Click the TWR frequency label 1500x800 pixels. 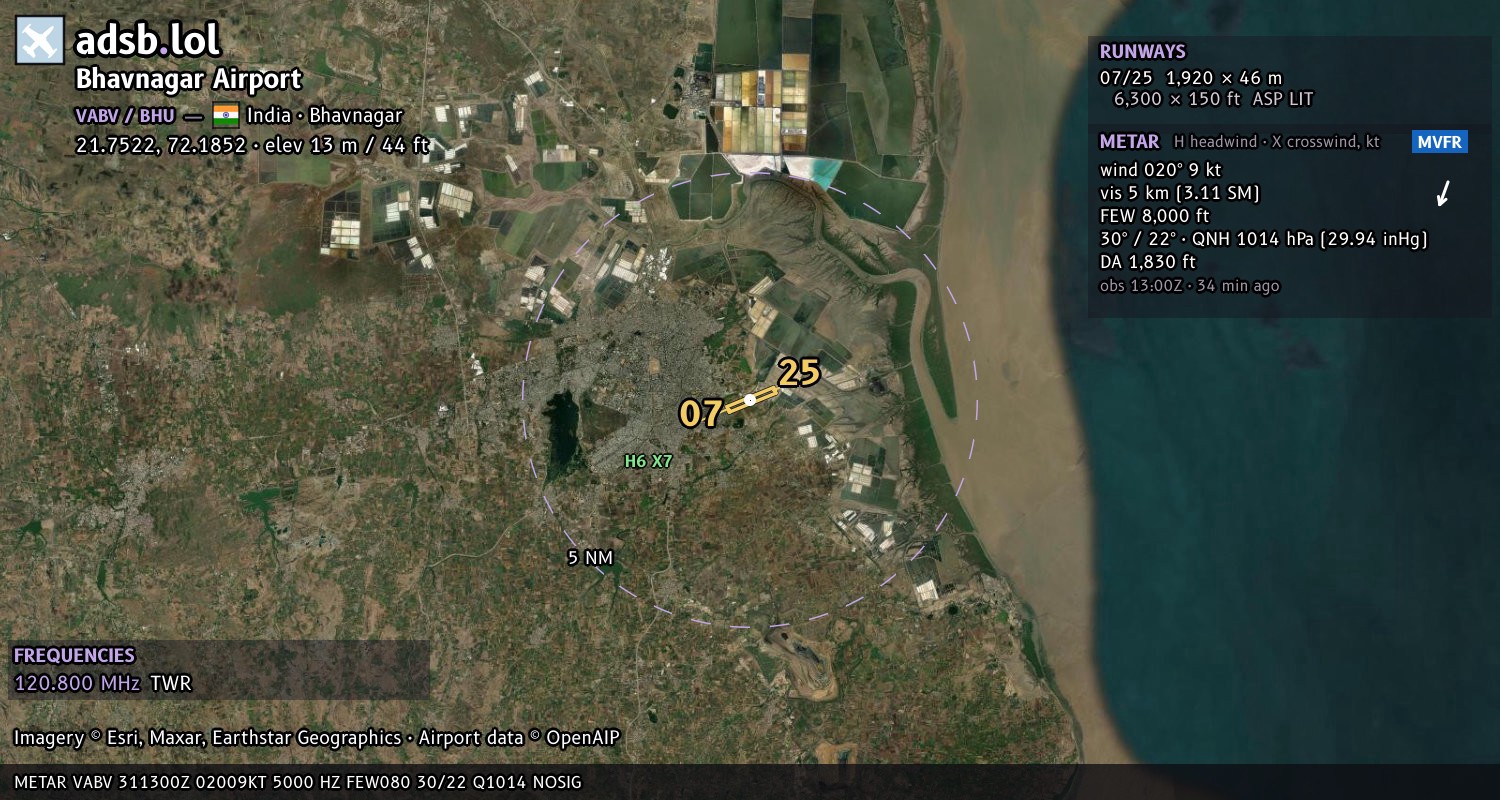click(170, 684)
